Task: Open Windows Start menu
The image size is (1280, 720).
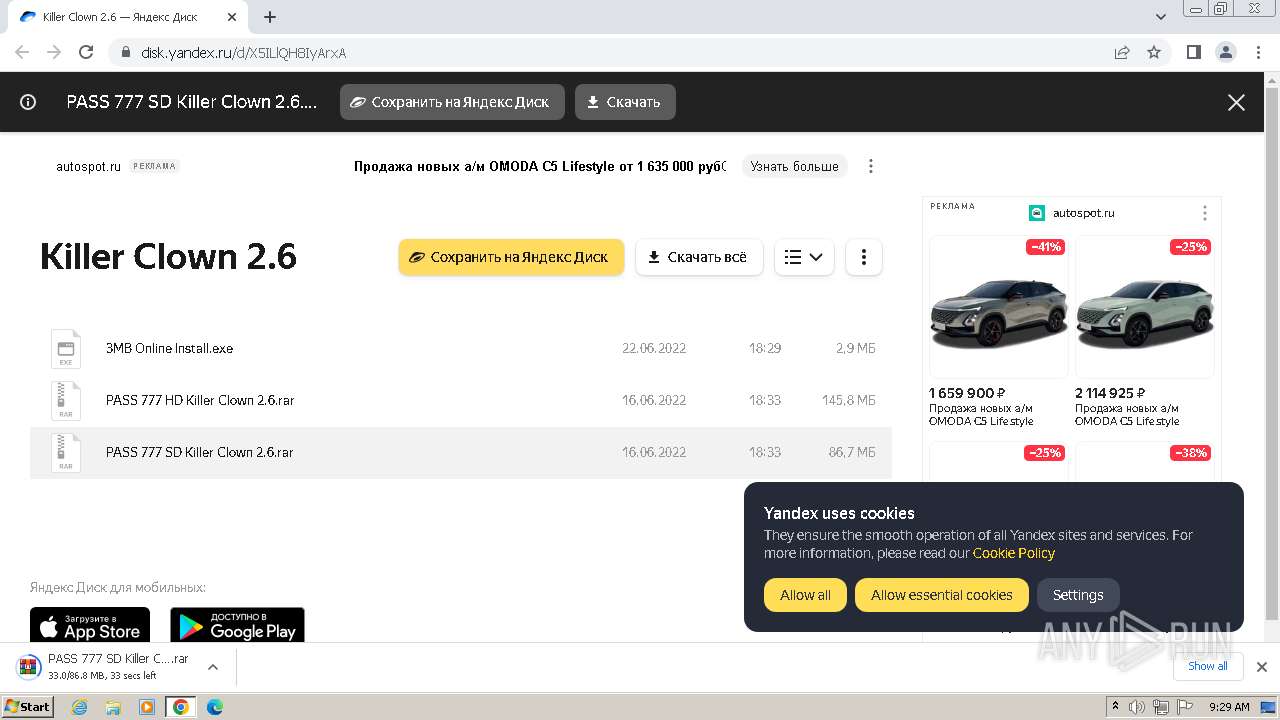Action: [x=27, y=707]
